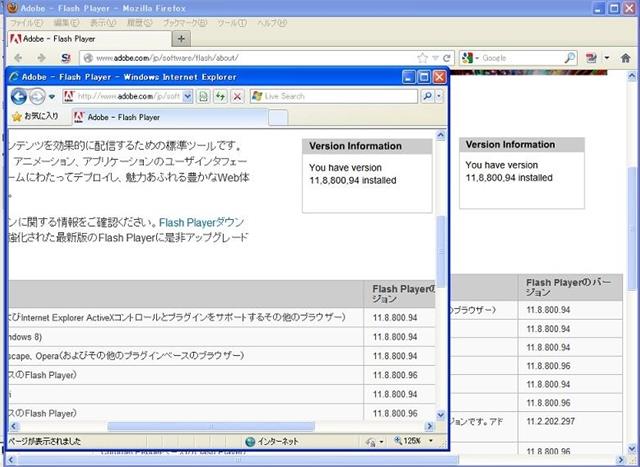The width and height of the screenshot is (640, 467).
Task: Click Firefox horizontal scrollbar left arrow
Action: tap(12, 460)
